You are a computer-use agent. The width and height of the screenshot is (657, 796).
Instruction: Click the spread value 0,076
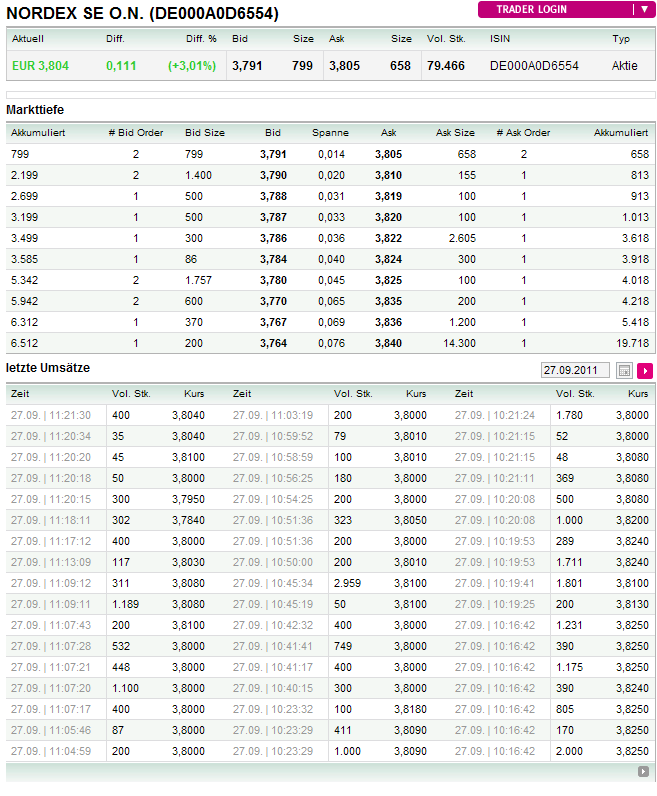pos(331,343)
